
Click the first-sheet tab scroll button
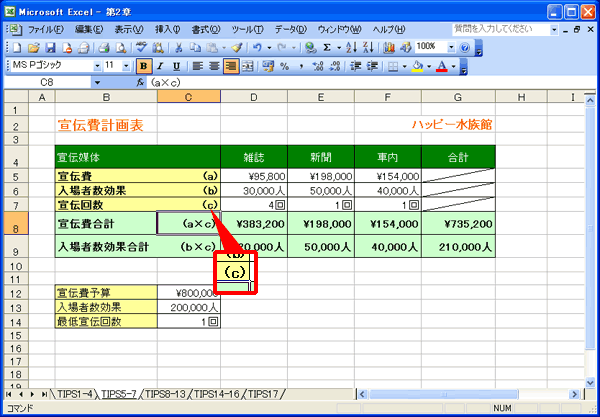(8, 394)
